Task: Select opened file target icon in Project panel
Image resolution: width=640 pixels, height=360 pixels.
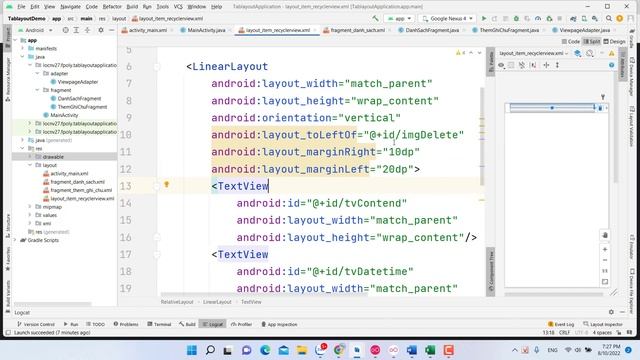Action: (x=65, y=30)
